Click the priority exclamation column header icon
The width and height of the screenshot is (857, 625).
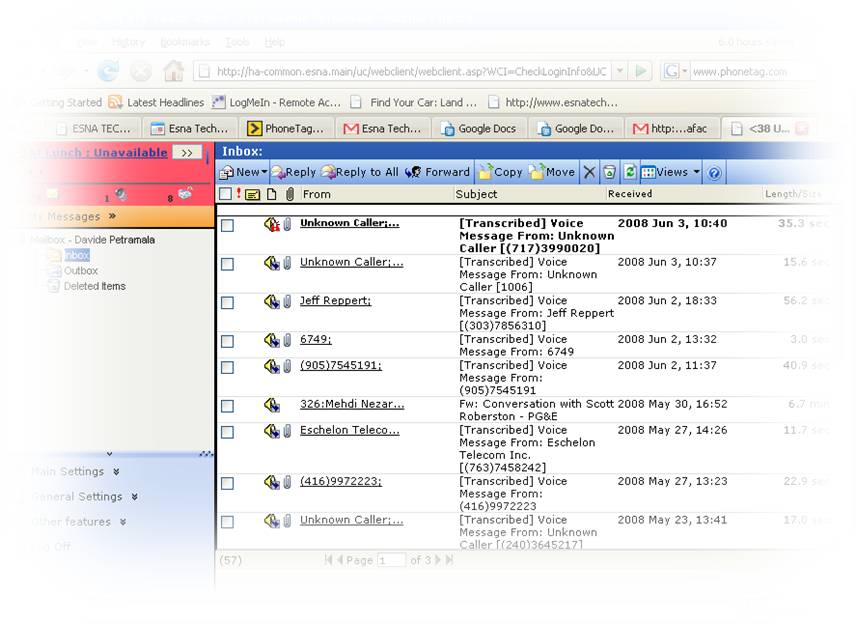tap(239, 193)
